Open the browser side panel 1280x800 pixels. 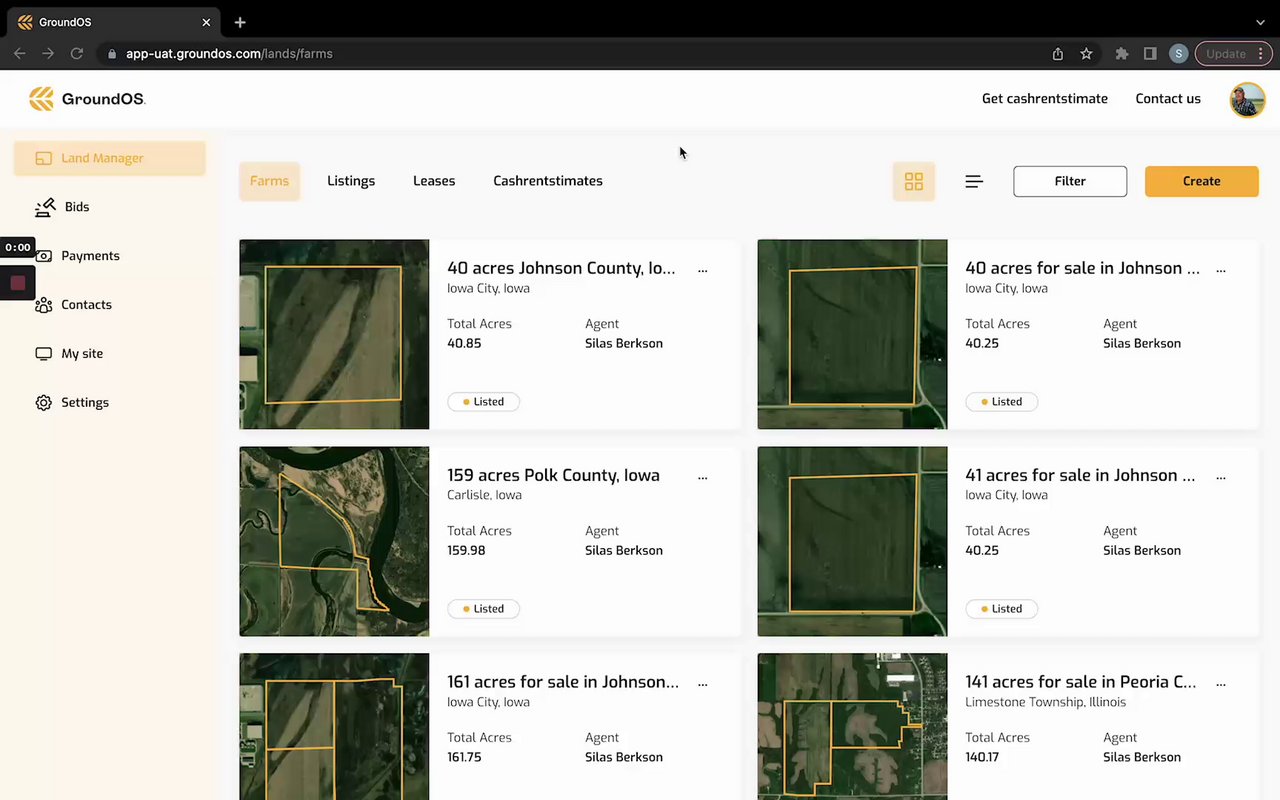tap(1150, 54)
